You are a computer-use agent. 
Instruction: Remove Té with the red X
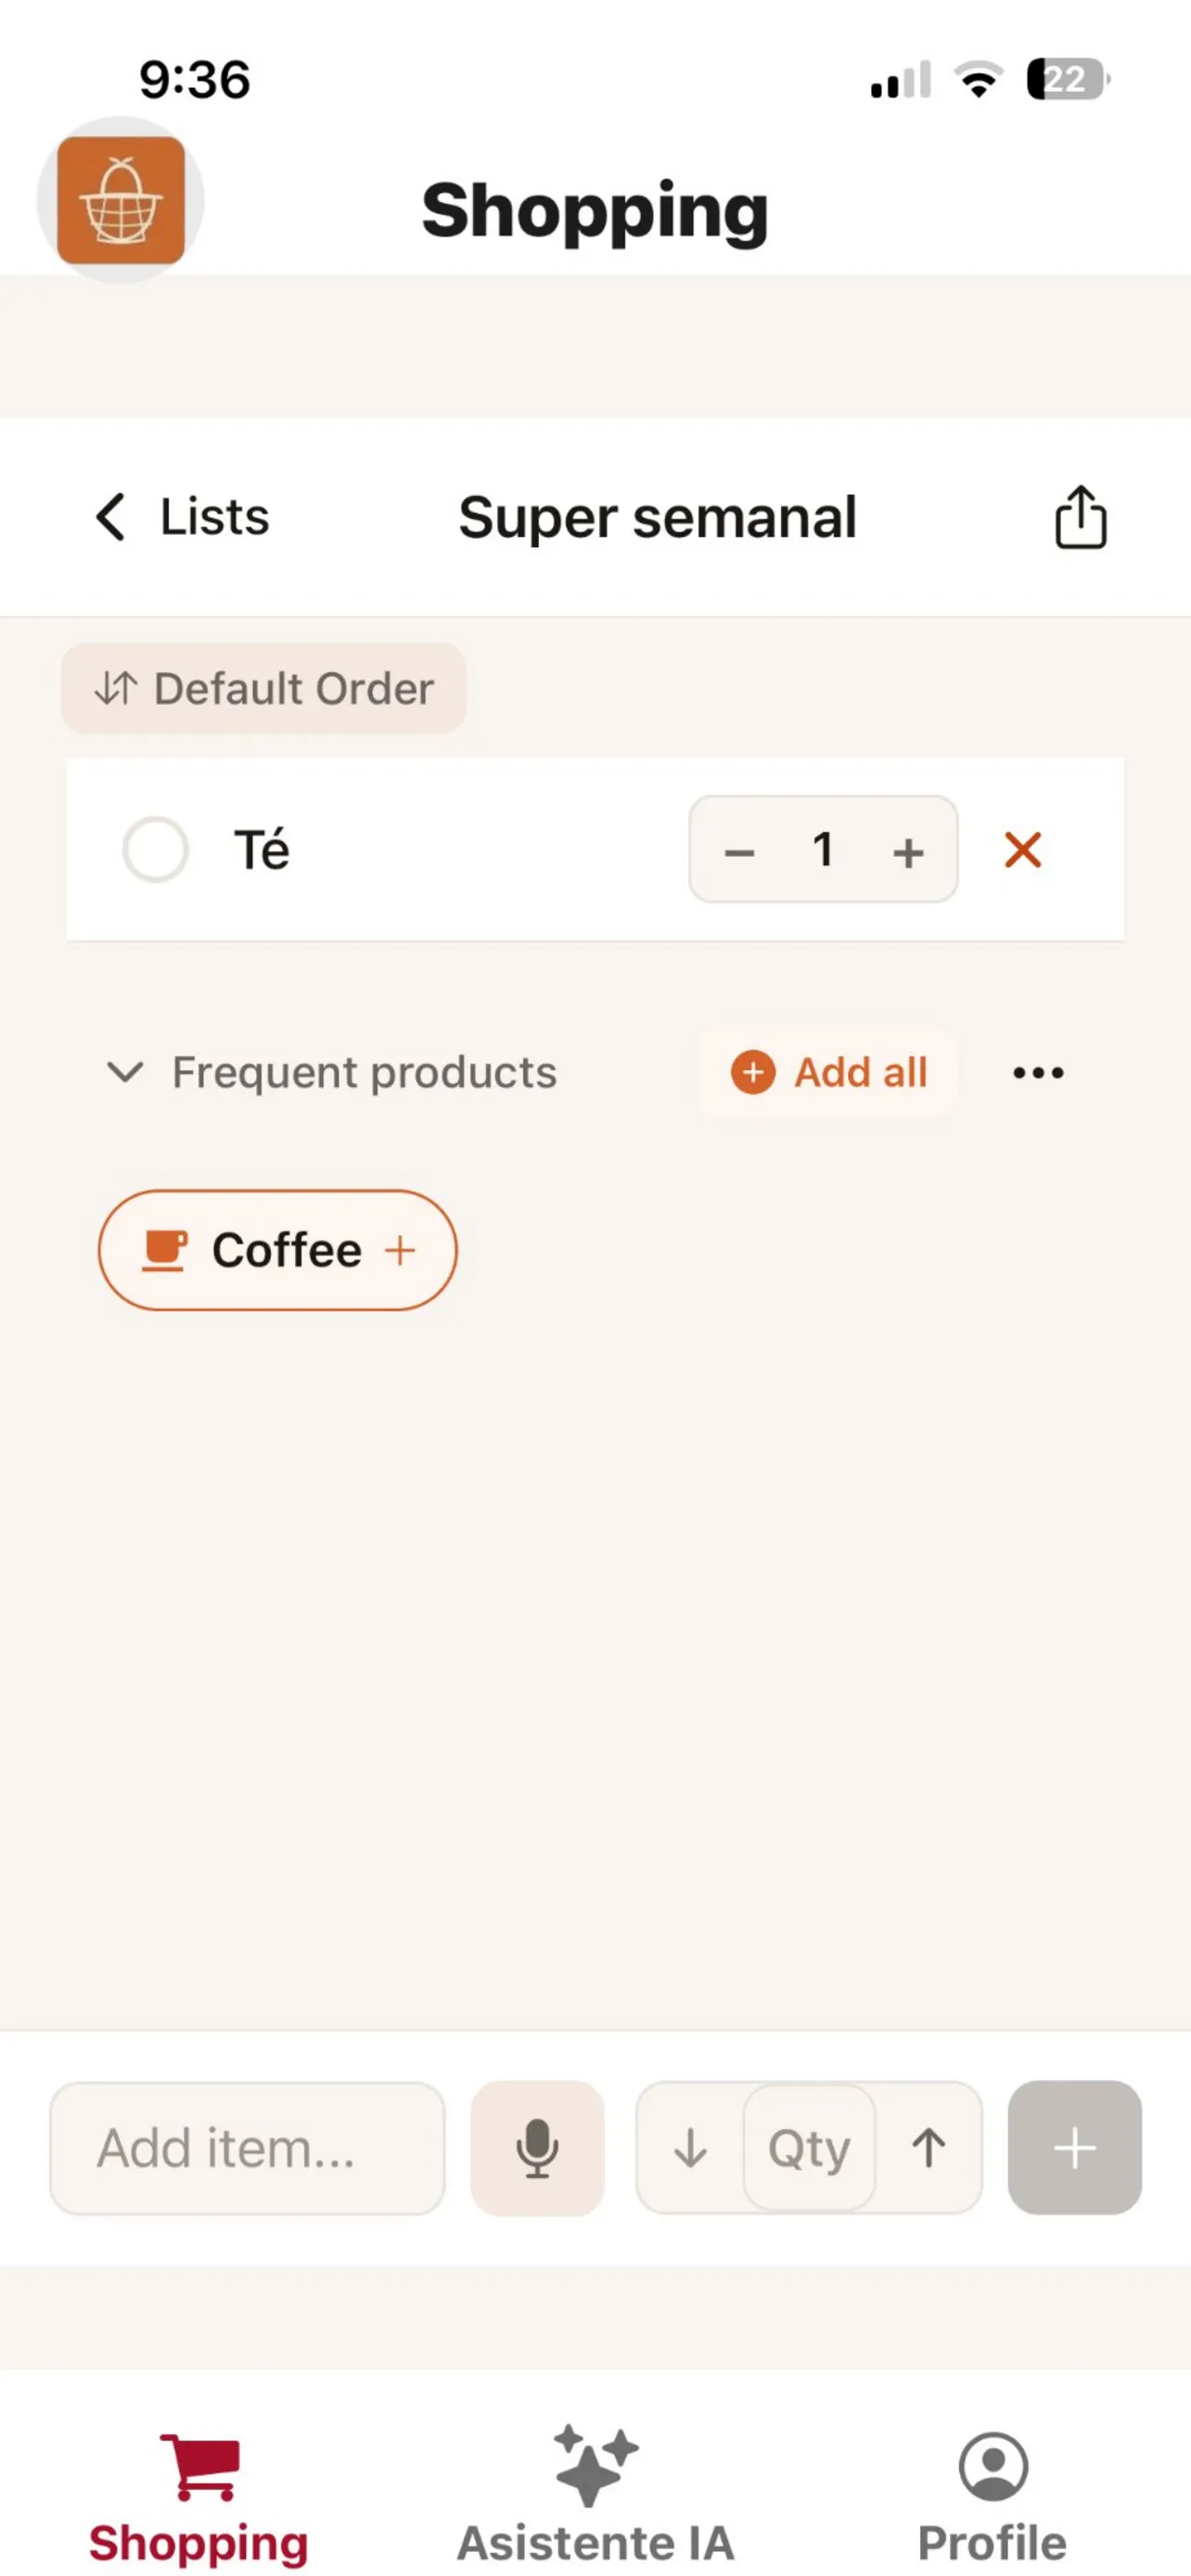(1022, 850)
